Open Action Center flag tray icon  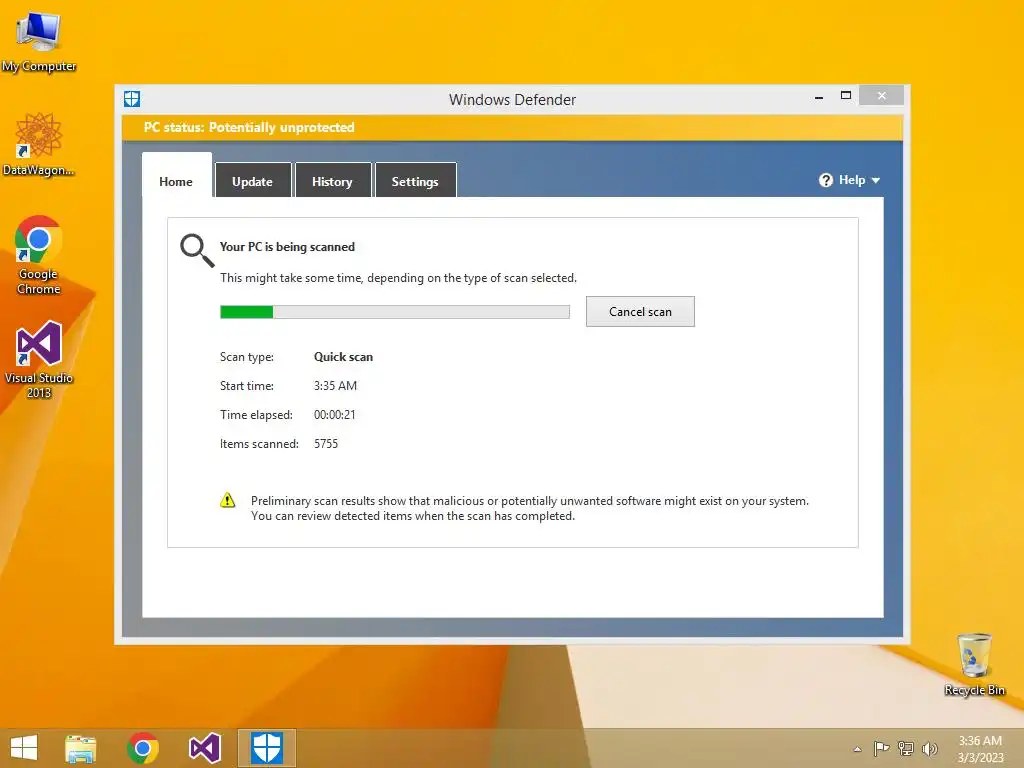[x=881, y=749]
